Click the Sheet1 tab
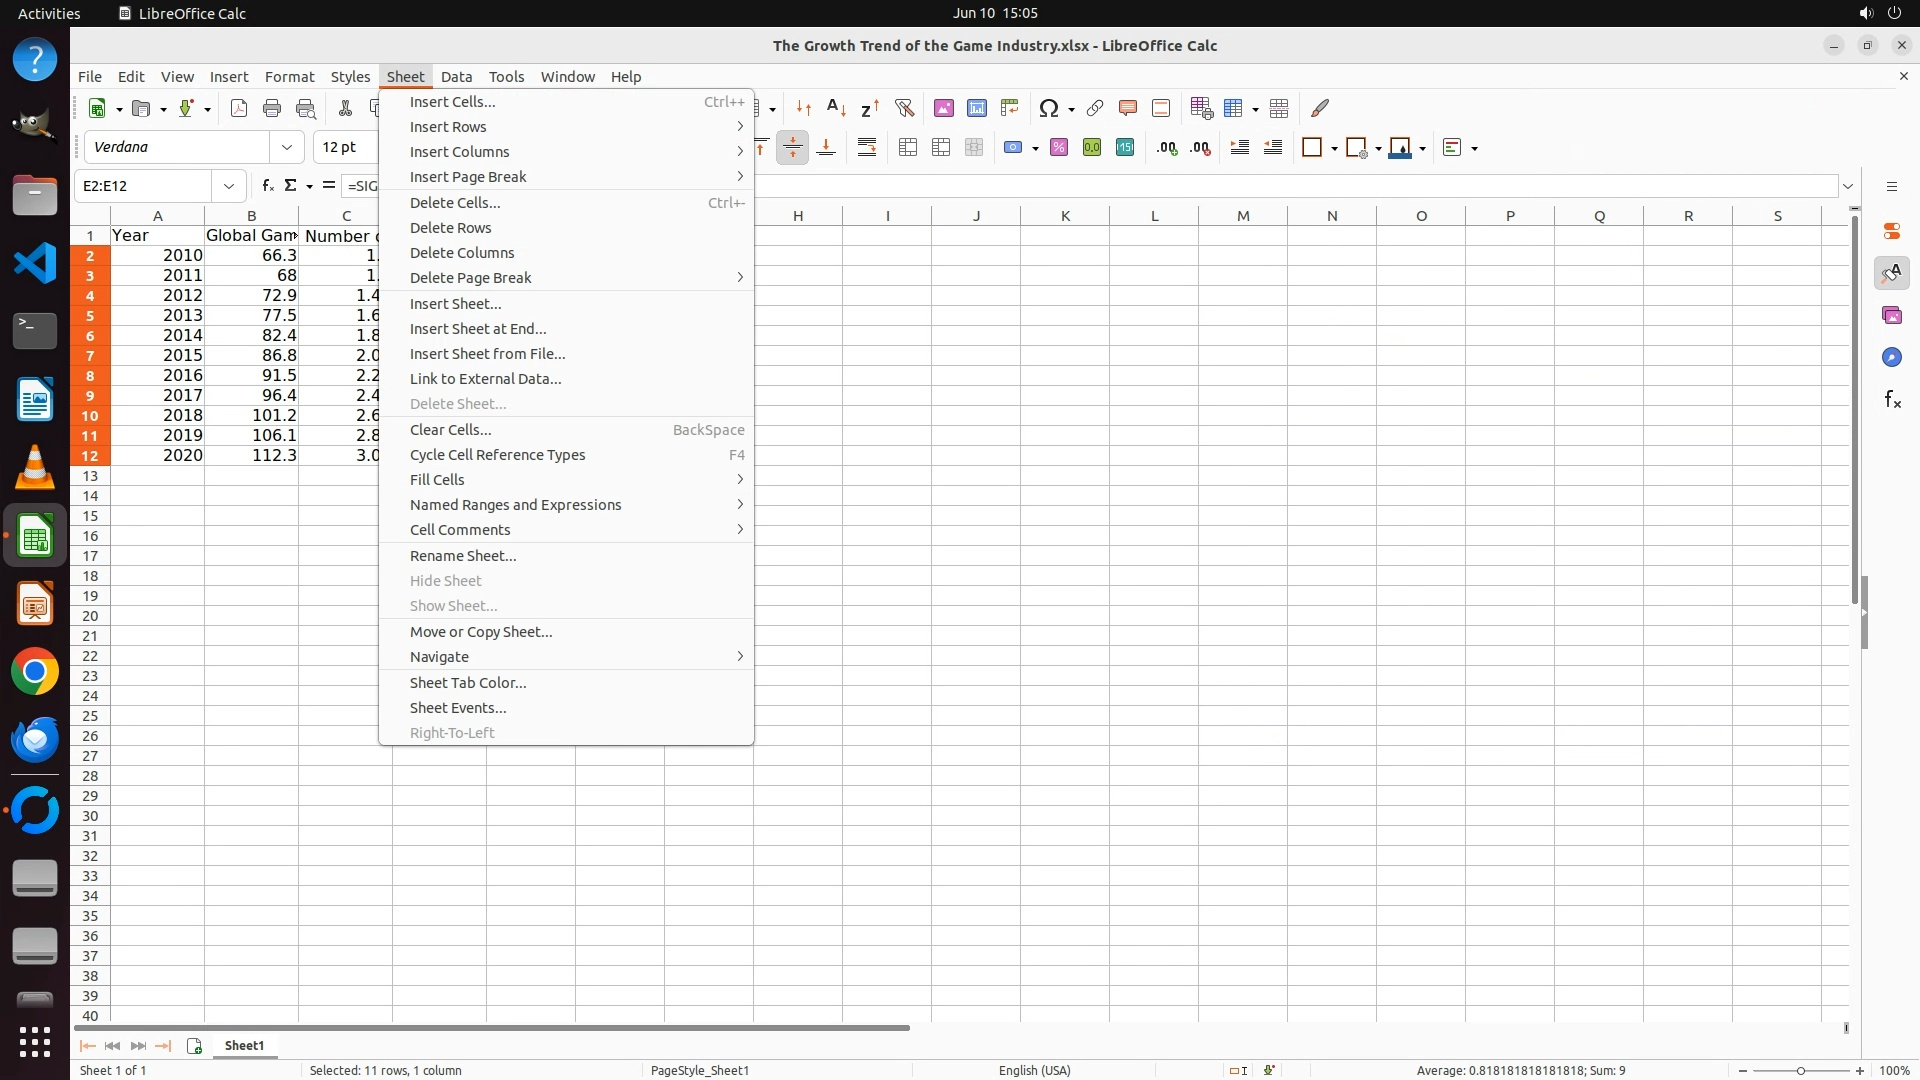Viewport: 1920px width, 1080px height. [x=244, y=1046]
